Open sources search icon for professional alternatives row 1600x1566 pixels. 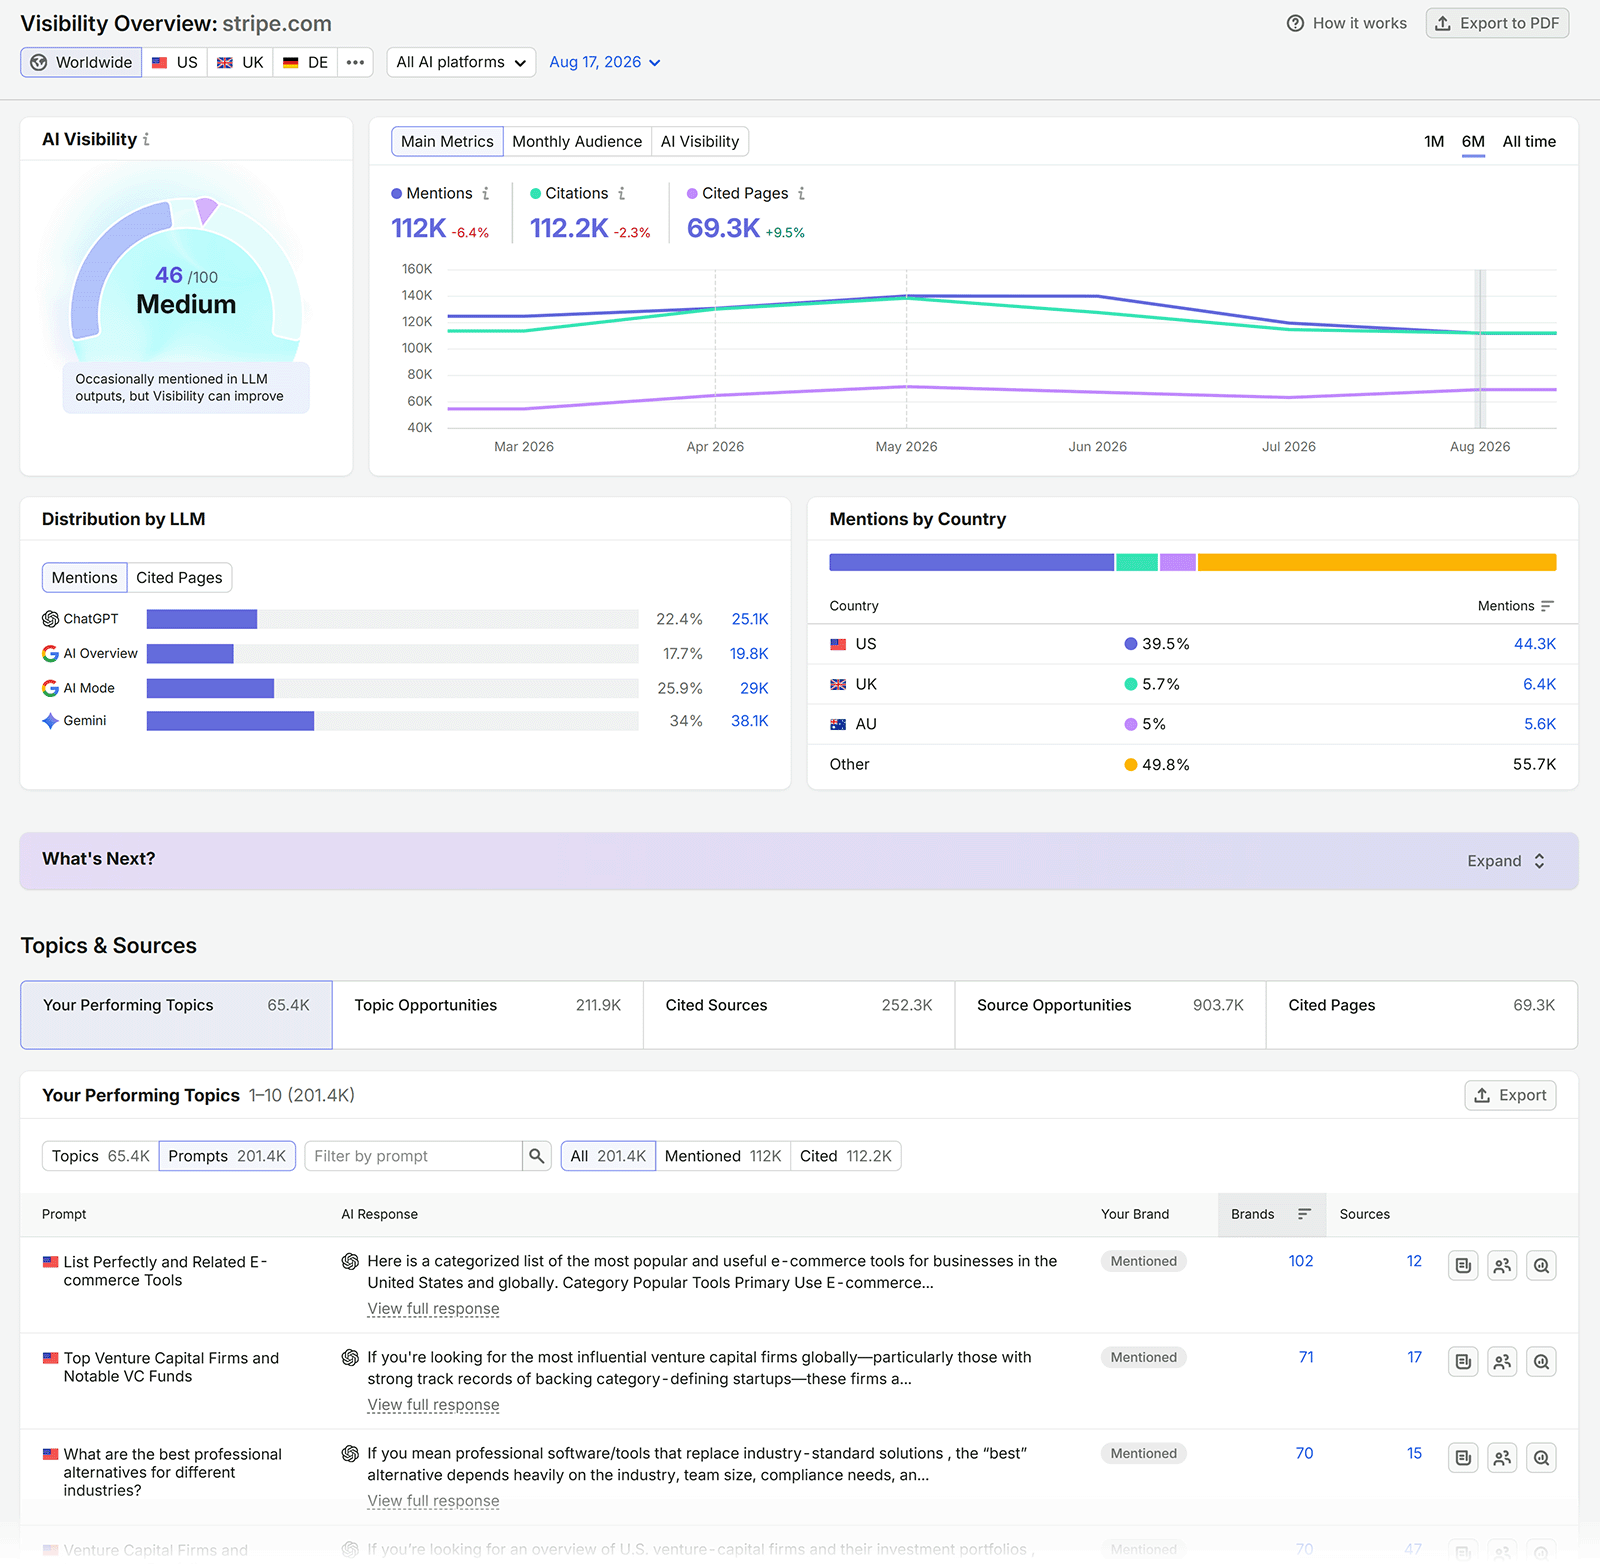[1541, 1458]
